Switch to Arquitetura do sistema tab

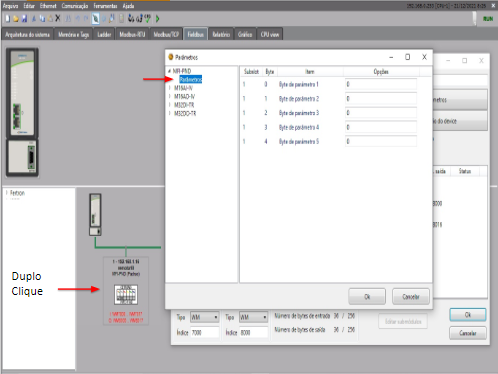click(27, 34)
